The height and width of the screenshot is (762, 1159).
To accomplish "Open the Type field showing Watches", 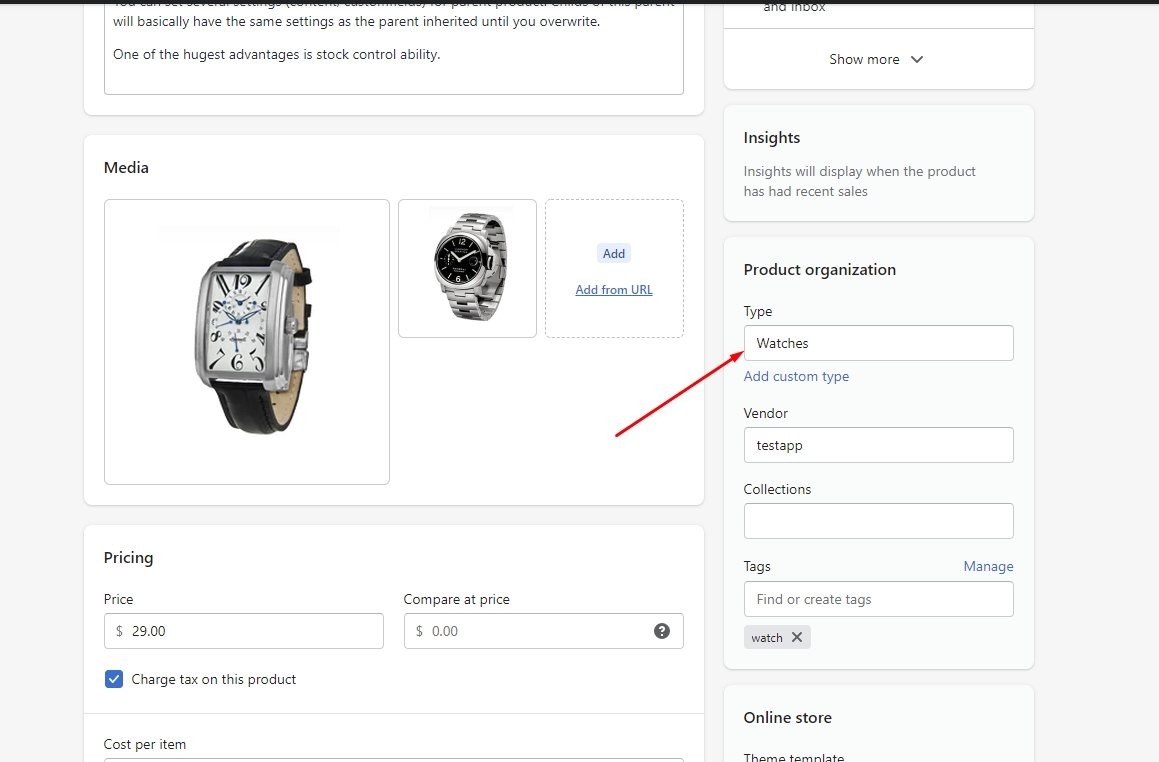I will click(x=878, y=343).
